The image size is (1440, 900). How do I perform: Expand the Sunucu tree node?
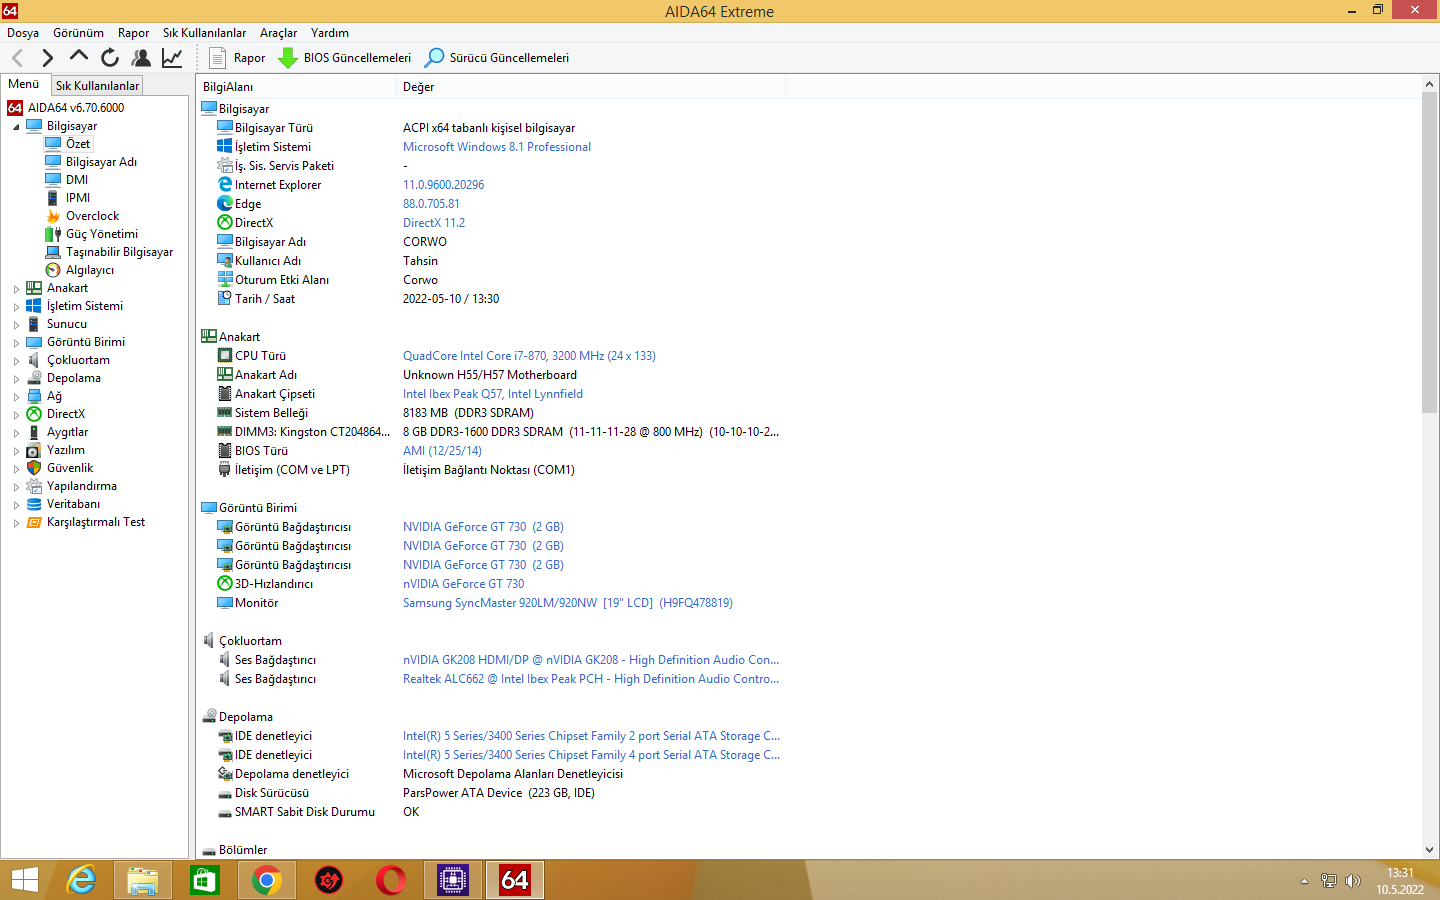(16, 325)
